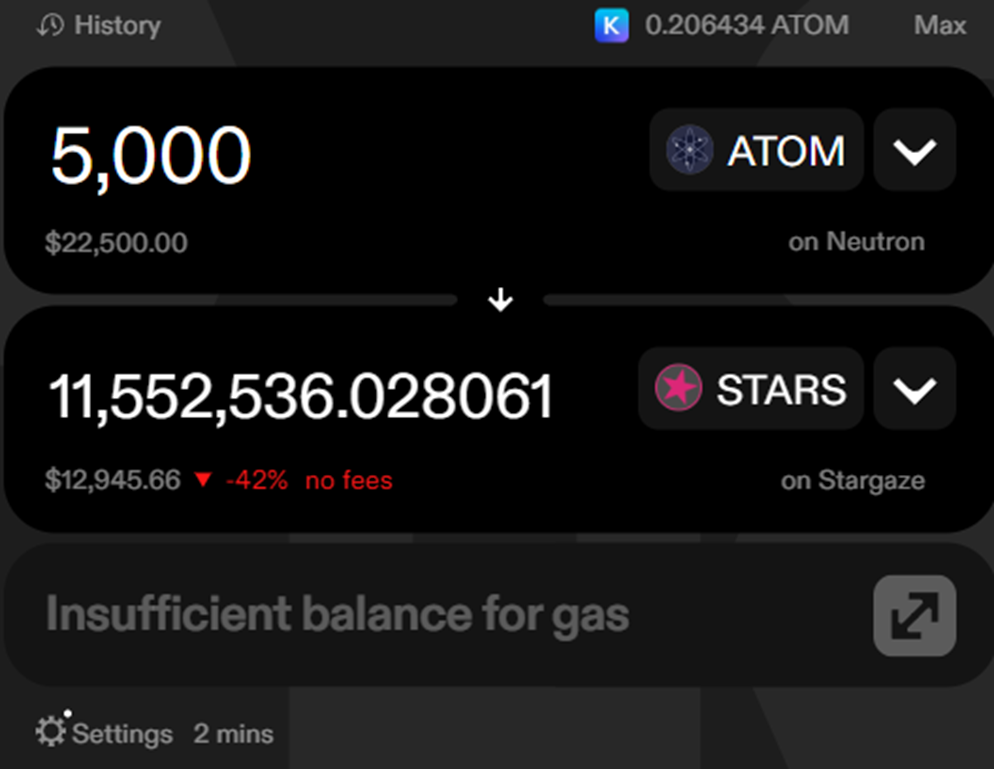Open the ATOM asset selector
The image size is (994, 769).
click(x=756, y=150)
